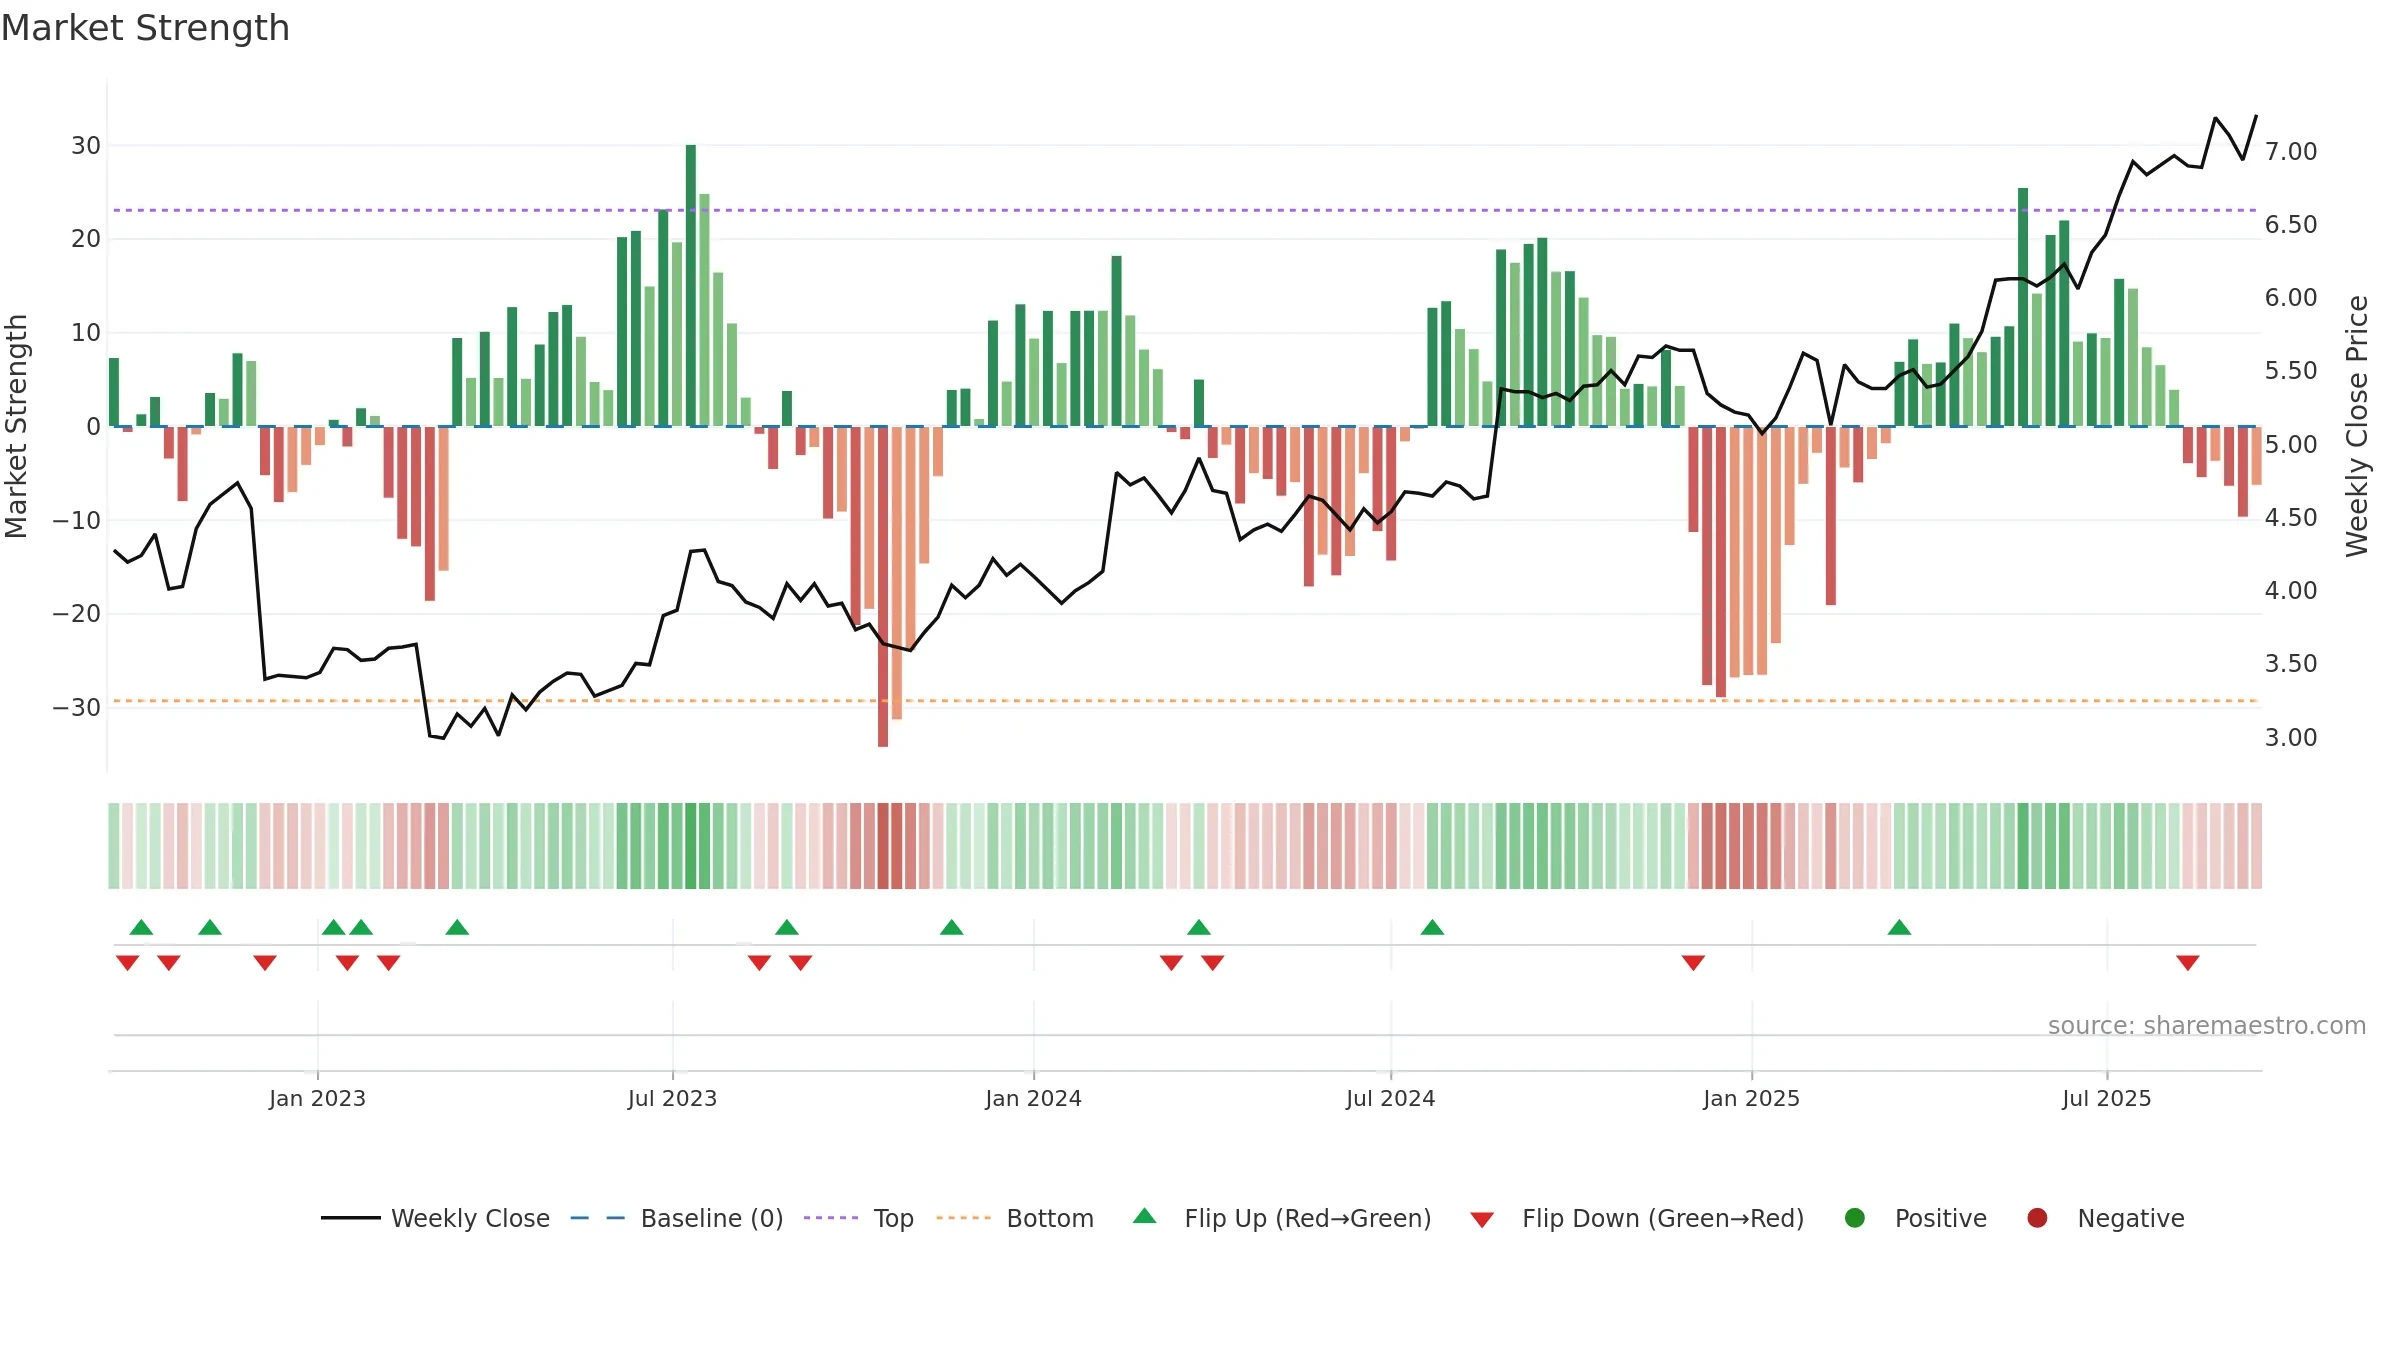Click the Jul 2023 axis label
This screenshot has width=2400, height=1350.
click(x=672, y=1098)
